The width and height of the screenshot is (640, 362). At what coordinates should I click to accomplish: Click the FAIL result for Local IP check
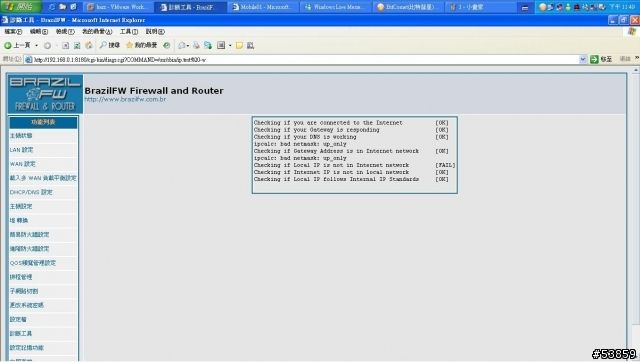tap(445, 165)
